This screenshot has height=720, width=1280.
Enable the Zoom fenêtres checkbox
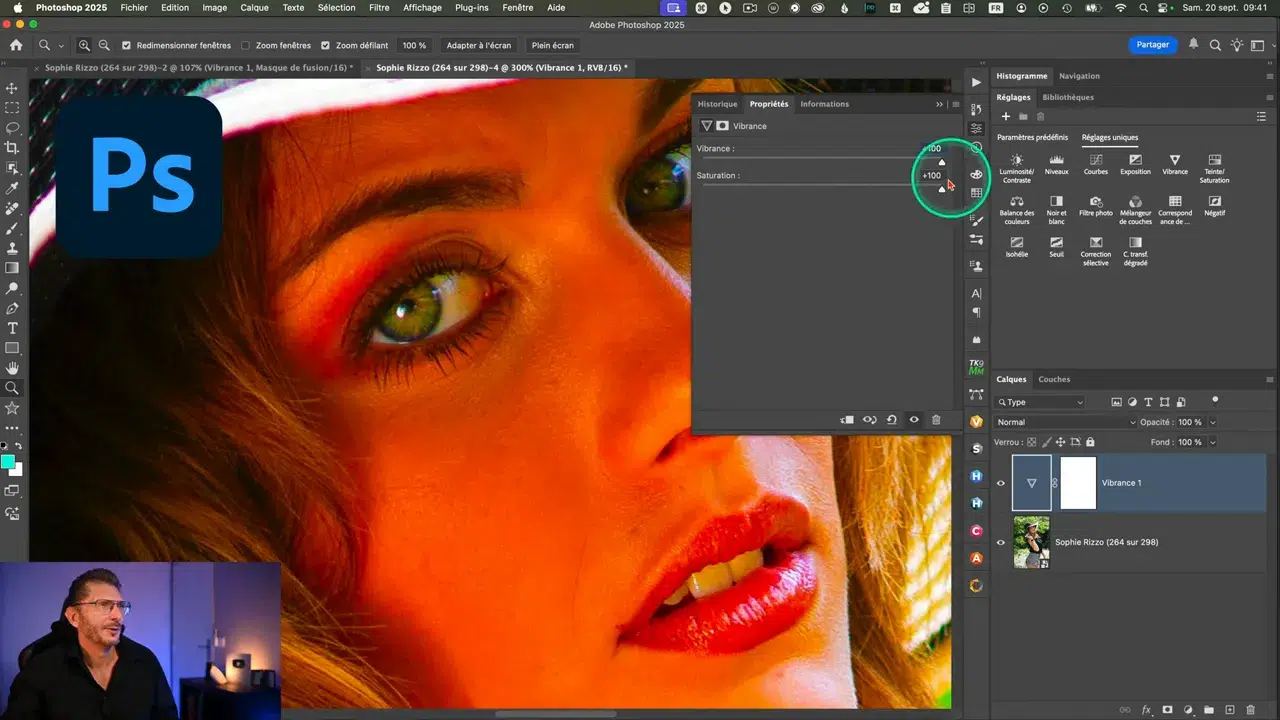click(246, 46)
